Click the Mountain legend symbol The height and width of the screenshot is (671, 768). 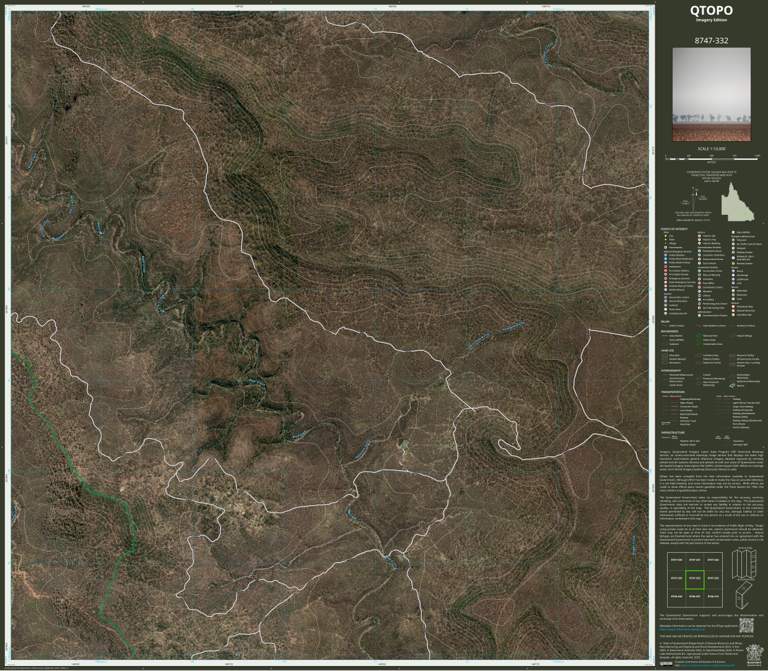click(733, 295)
